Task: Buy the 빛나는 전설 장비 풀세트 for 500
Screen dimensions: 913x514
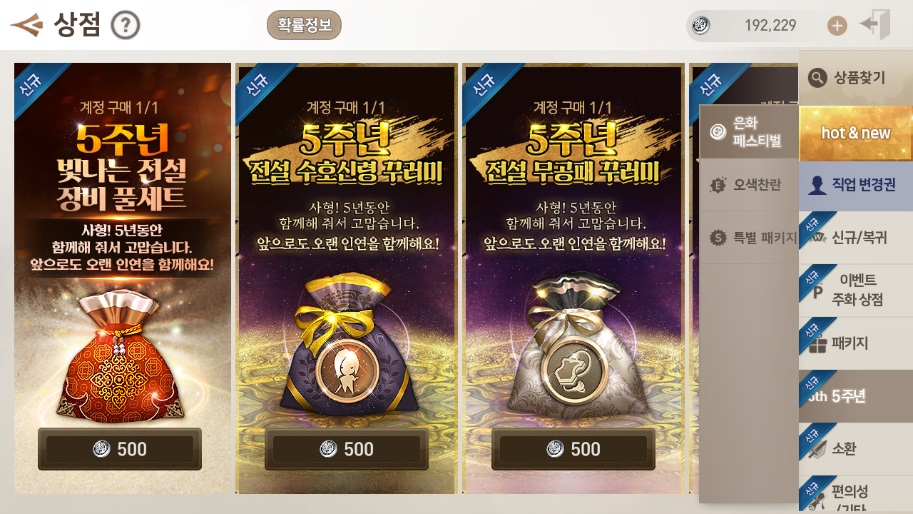Action: (120, 449)
